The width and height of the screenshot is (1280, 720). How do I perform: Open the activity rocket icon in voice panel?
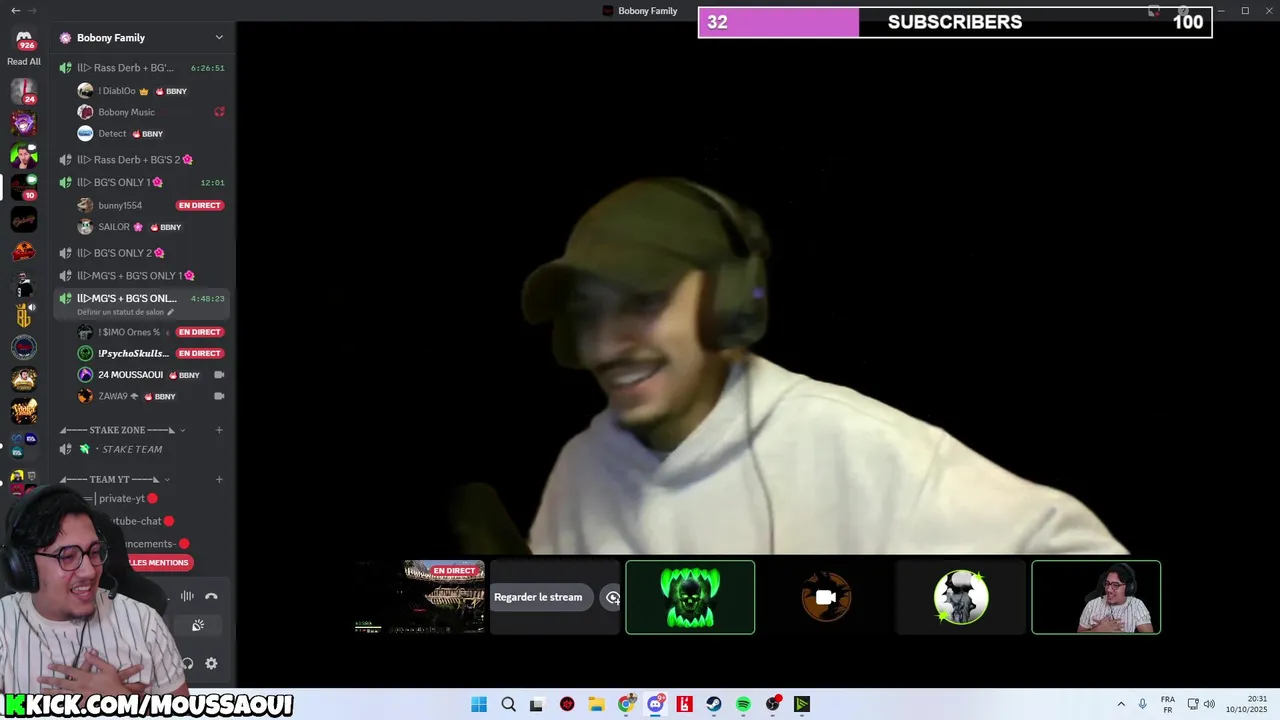[198, 626]
